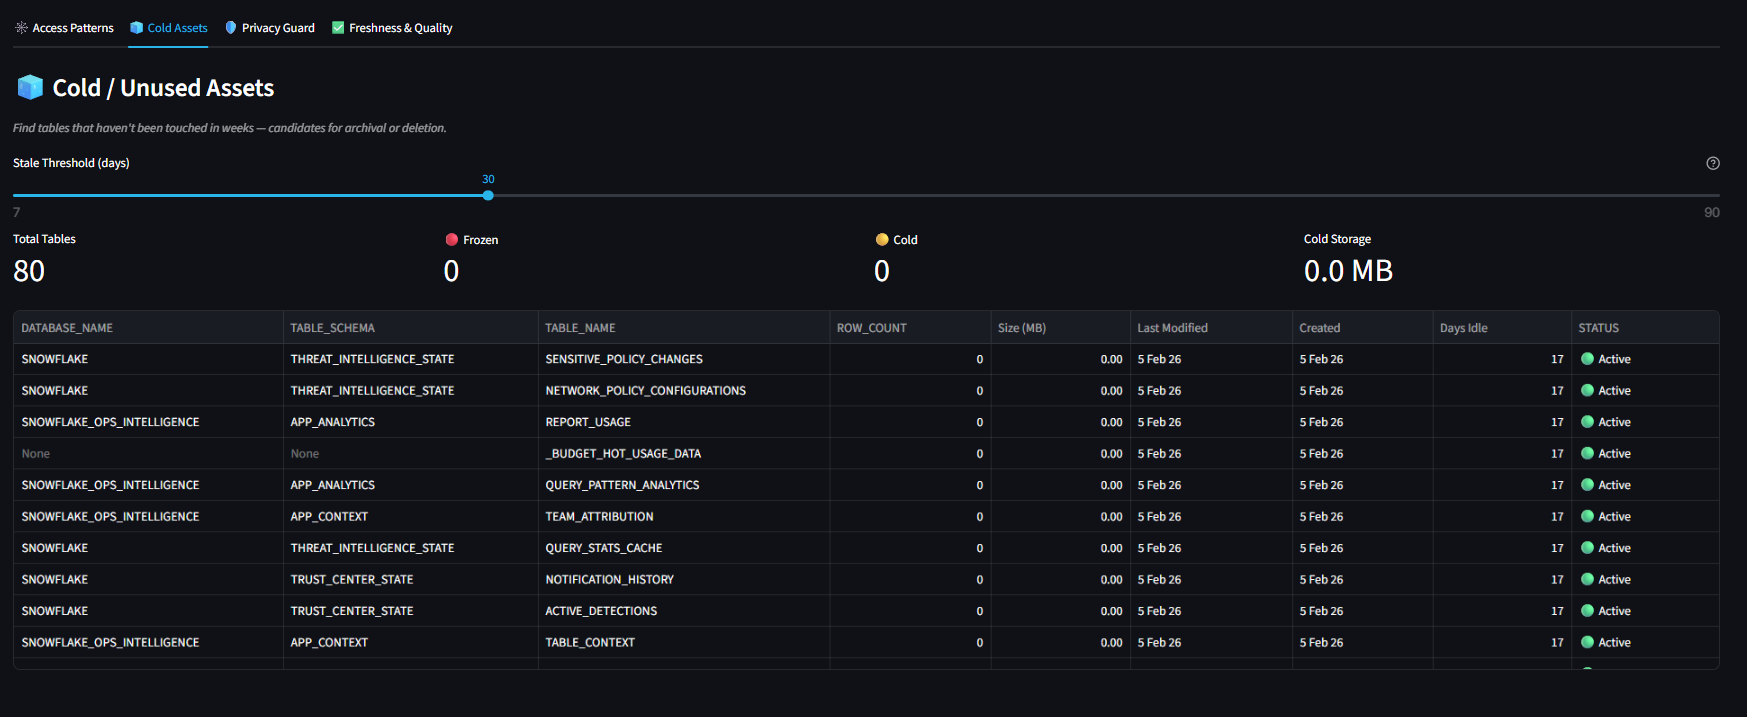The width and height of the screenshot is (1747, 717).
Task: Select the Cold Assets tab
Action: coord(177,28)
